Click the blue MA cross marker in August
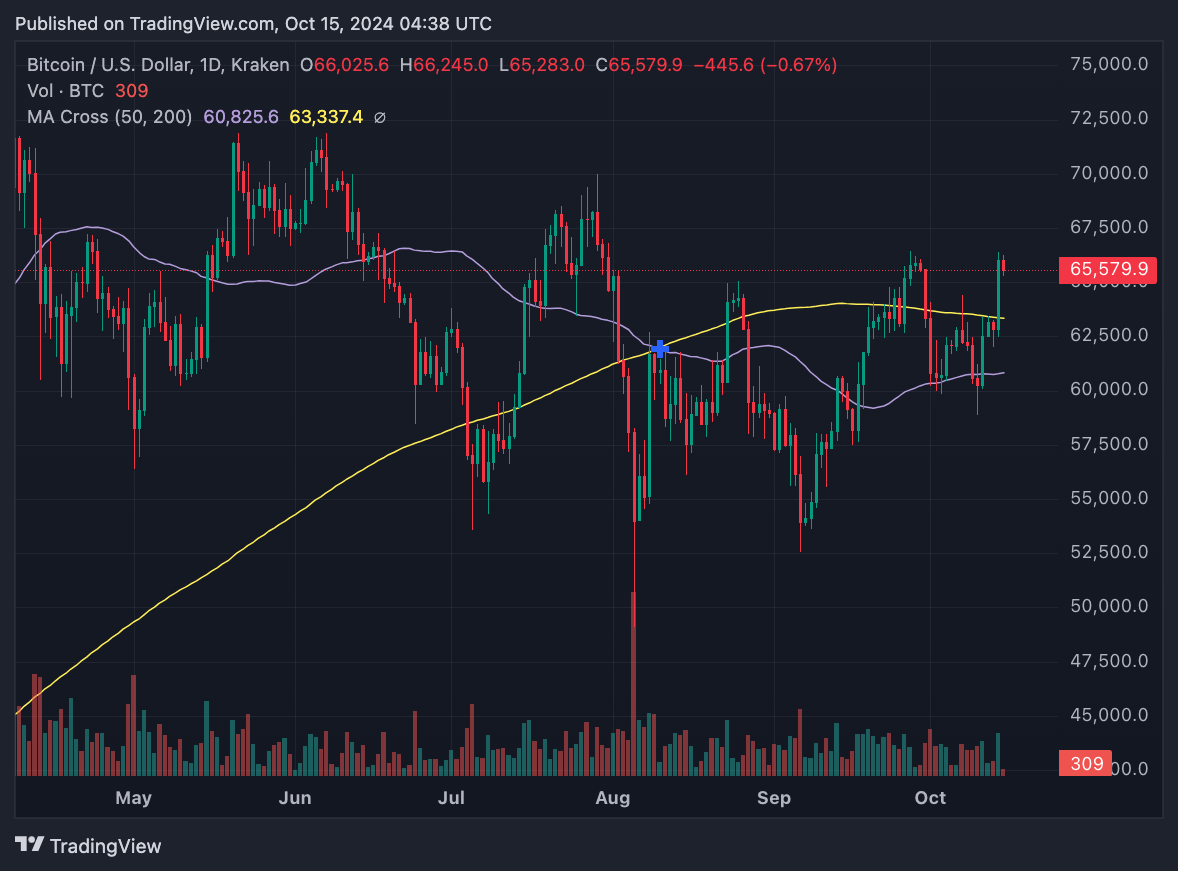1178x871 pixels. tap(659, 348)
